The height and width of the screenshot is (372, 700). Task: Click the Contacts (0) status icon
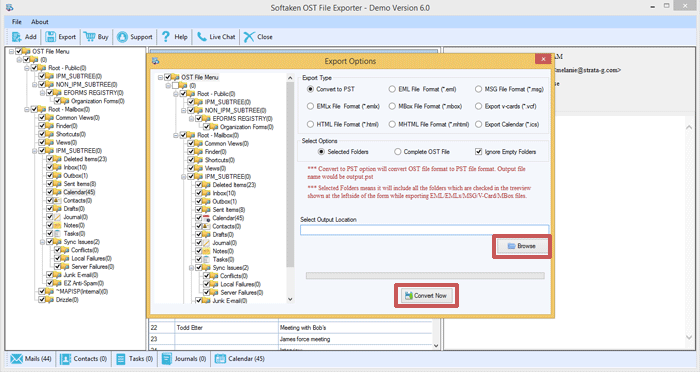(65, 359)
